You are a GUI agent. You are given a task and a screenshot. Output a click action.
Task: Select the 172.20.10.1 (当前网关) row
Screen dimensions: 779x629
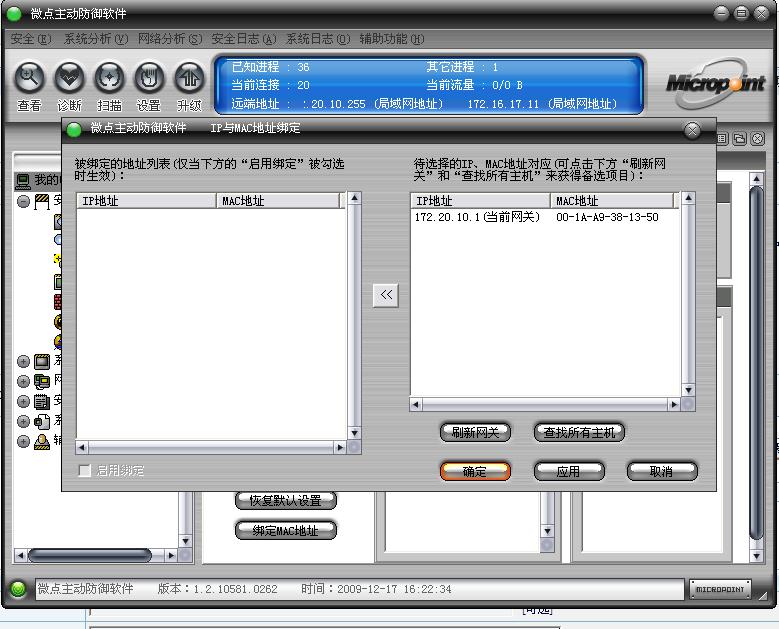coord(545,217)
